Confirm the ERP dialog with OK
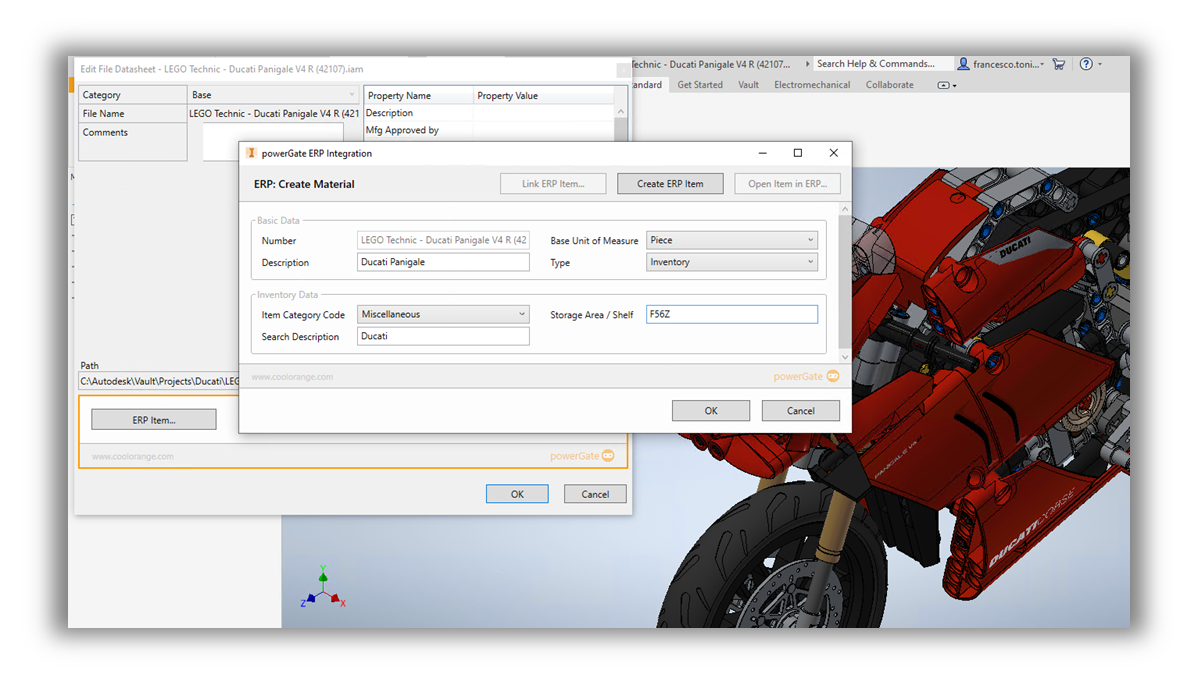This screenshot has width=1195, height=678. (x=710, y=410)
